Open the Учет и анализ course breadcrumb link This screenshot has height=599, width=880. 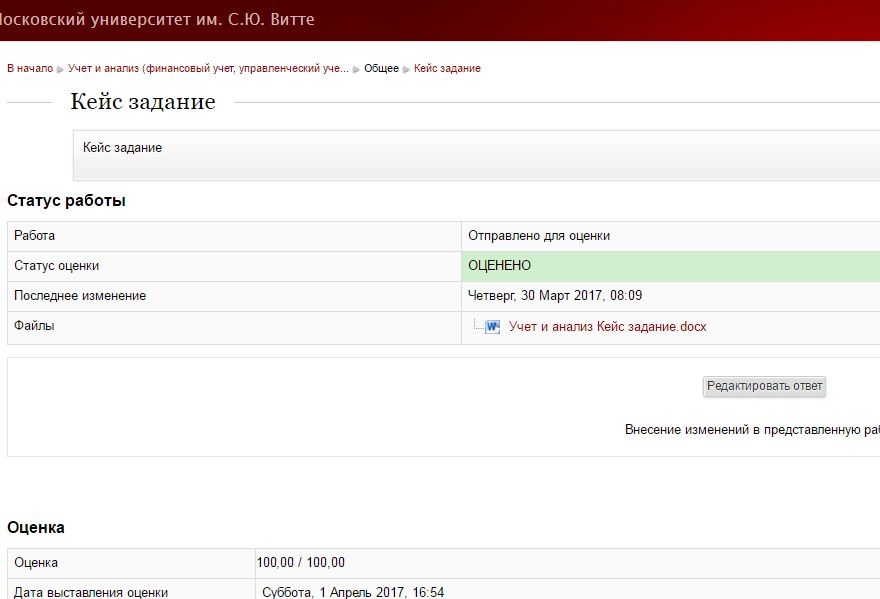tap(208, 68)
